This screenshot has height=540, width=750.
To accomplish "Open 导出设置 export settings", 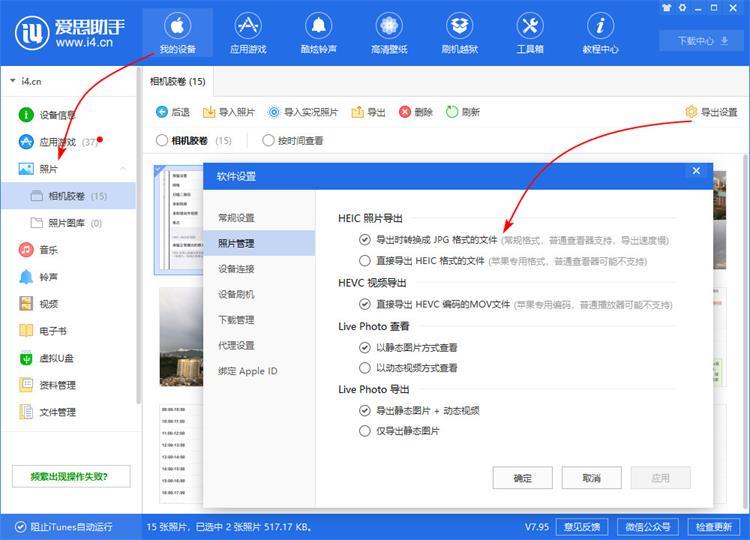I will pos(711,112).
